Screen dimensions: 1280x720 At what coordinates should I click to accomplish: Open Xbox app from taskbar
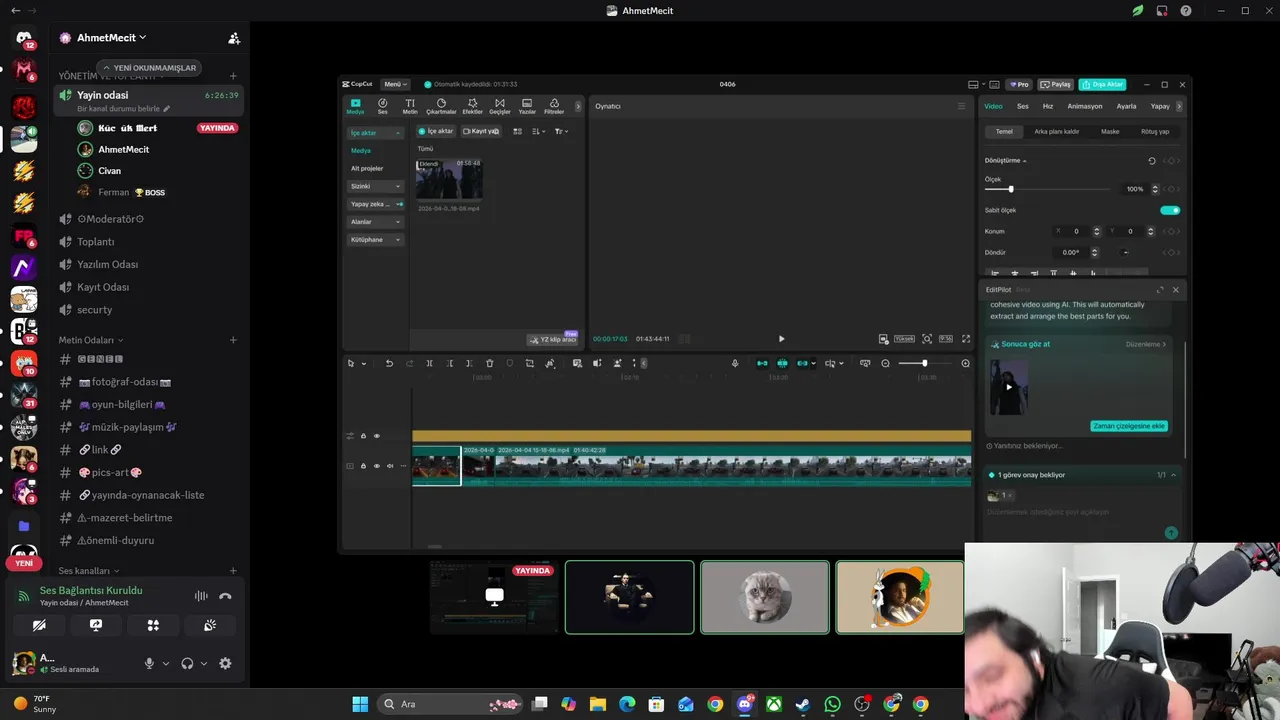click(x=774, y=704)
